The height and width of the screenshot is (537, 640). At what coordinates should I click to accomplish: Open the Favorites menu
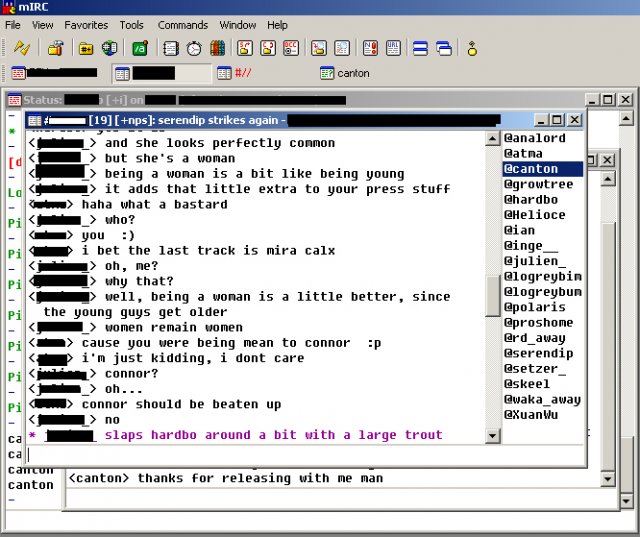coord(86,25)
